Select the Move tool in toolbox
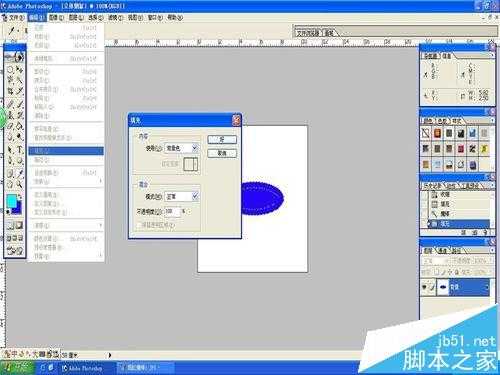Screen dimensions: 500x375 click(20, 70)
